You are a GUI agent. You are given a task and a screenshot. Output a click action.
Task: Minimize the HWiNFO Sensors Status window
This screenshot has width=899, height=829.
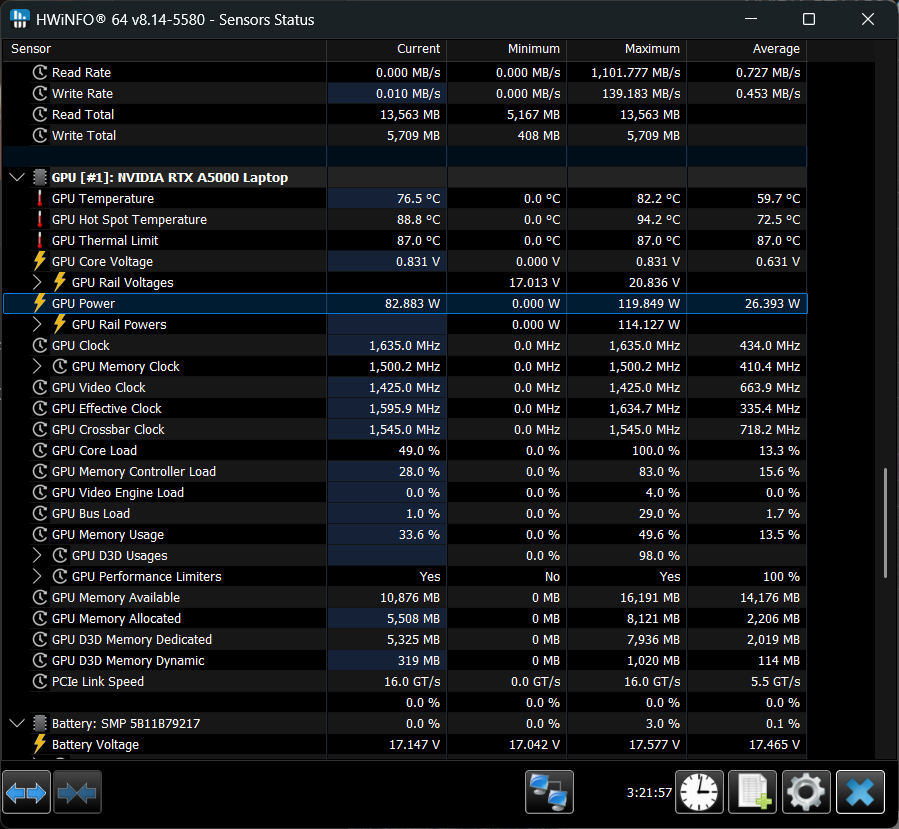click(x=751, y=19)
